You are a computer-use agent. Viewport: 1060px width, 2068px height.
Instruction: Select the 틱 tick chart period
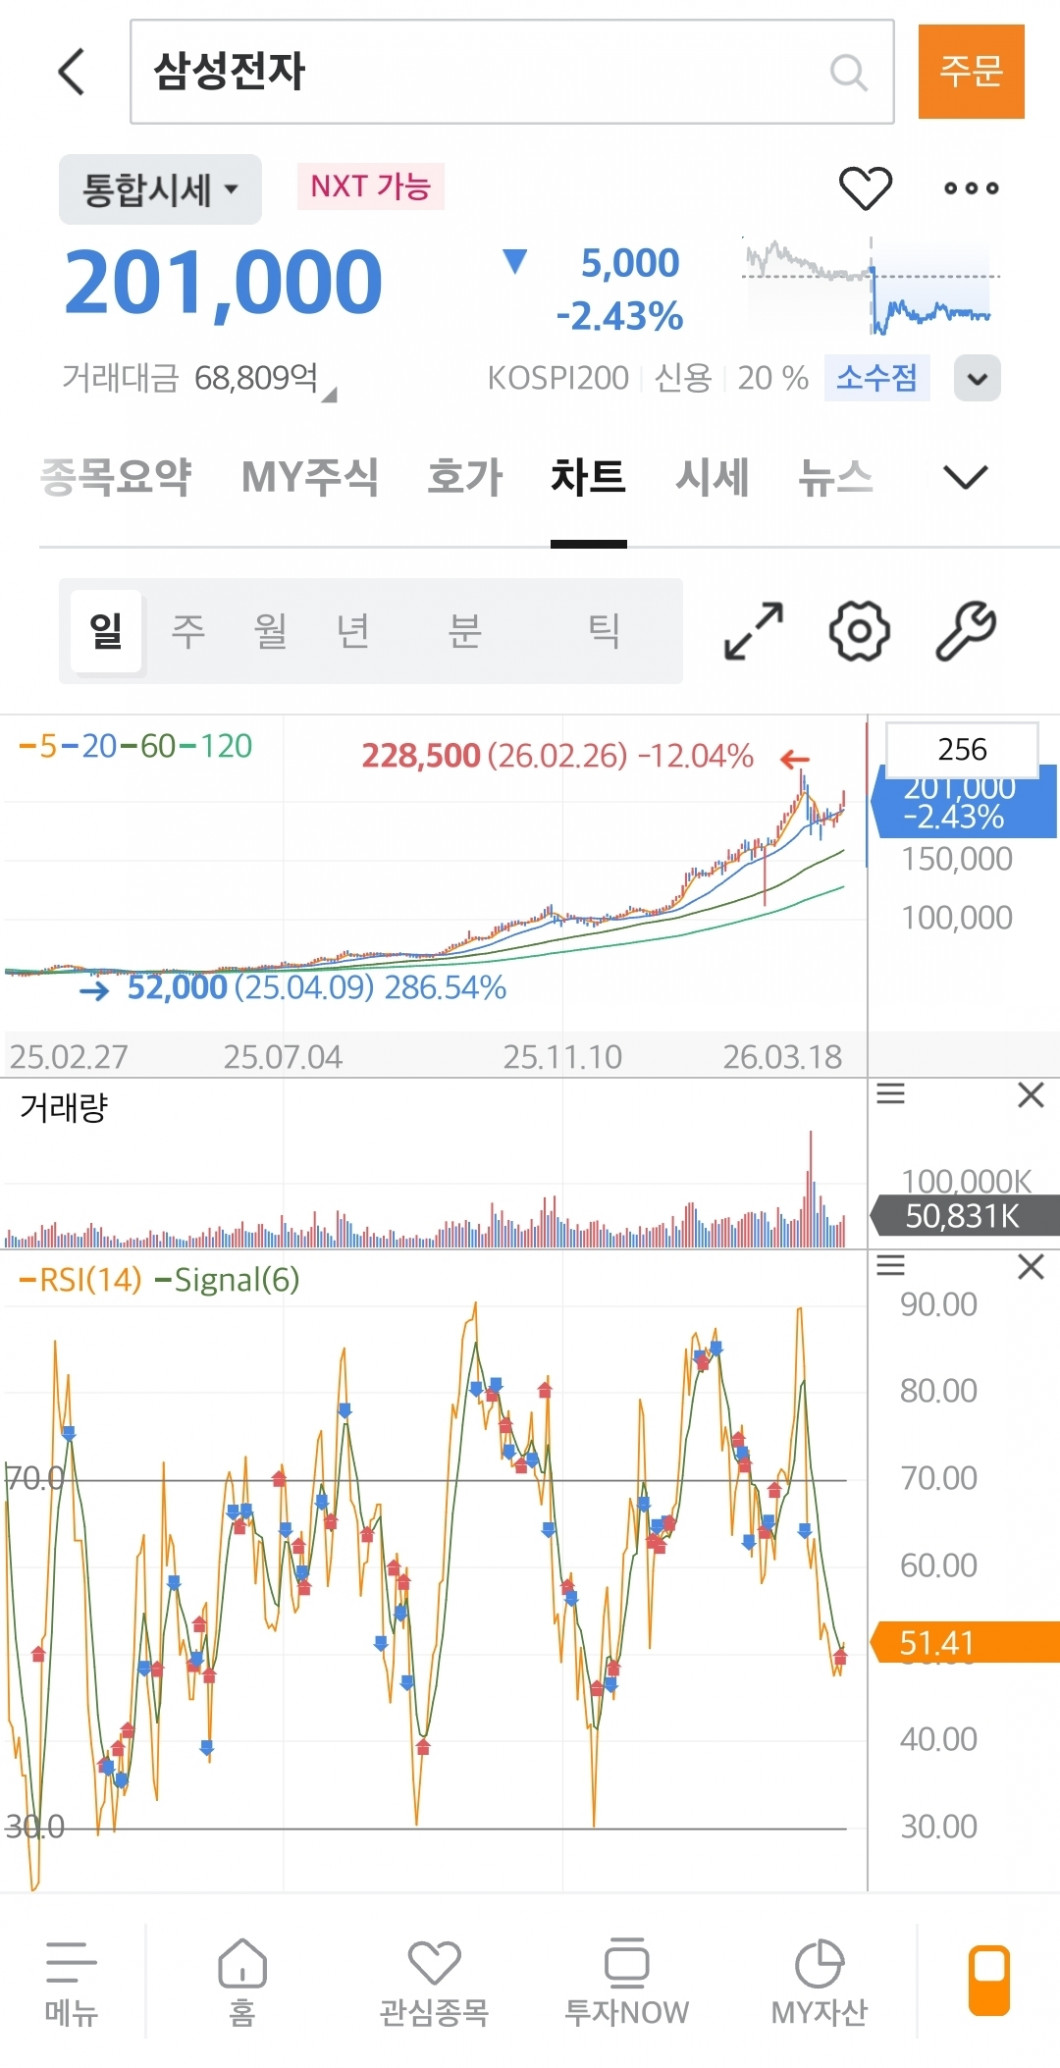pyautogui.click(x=603, y=631)
